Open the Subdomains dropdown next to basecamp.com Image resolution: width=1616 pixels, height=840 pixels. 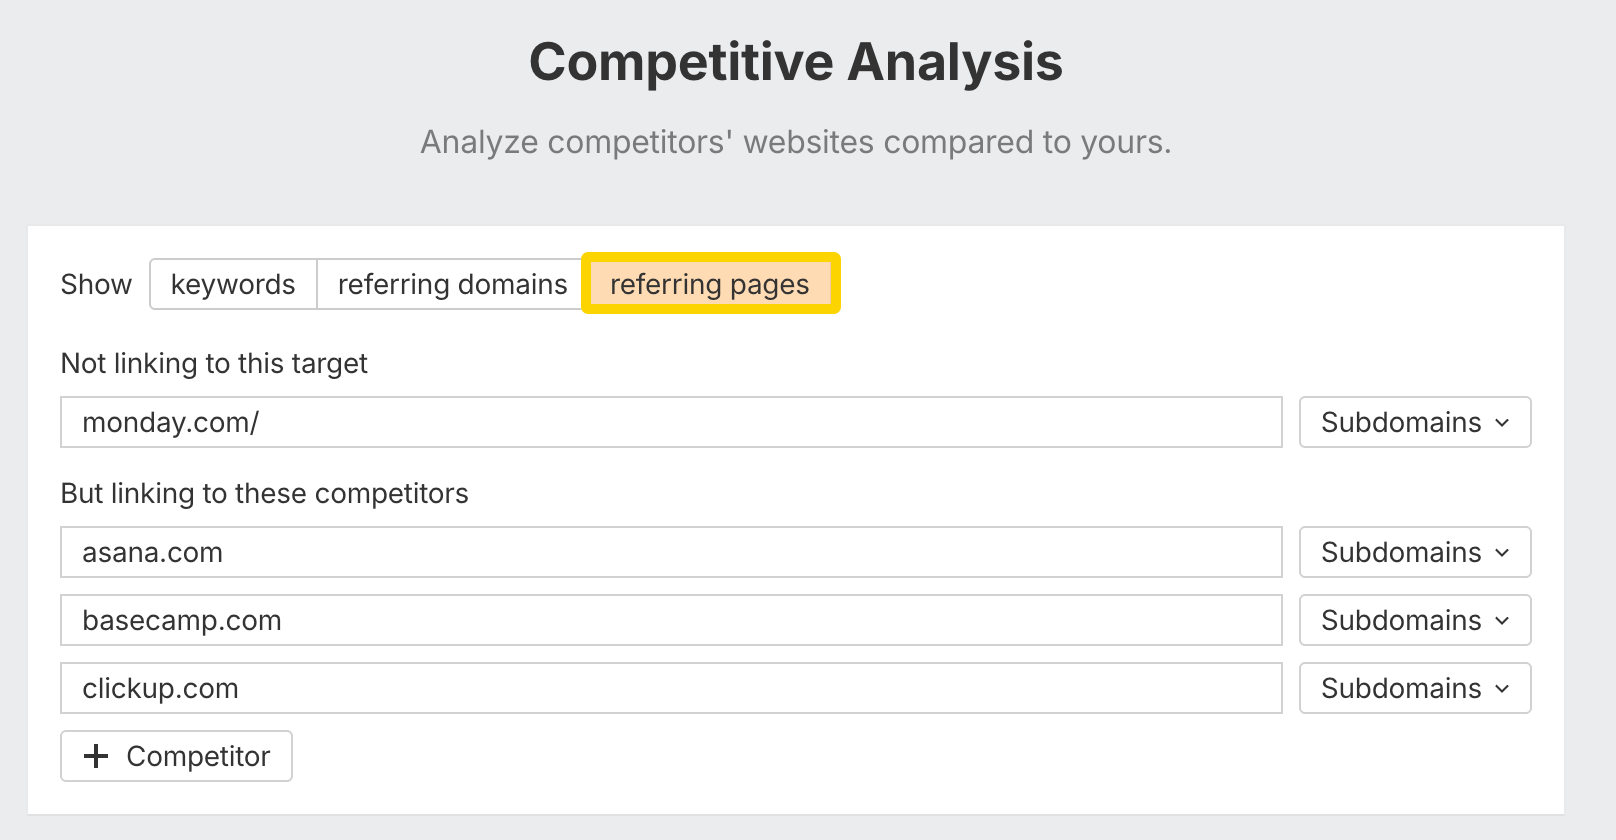[1414, 620]
